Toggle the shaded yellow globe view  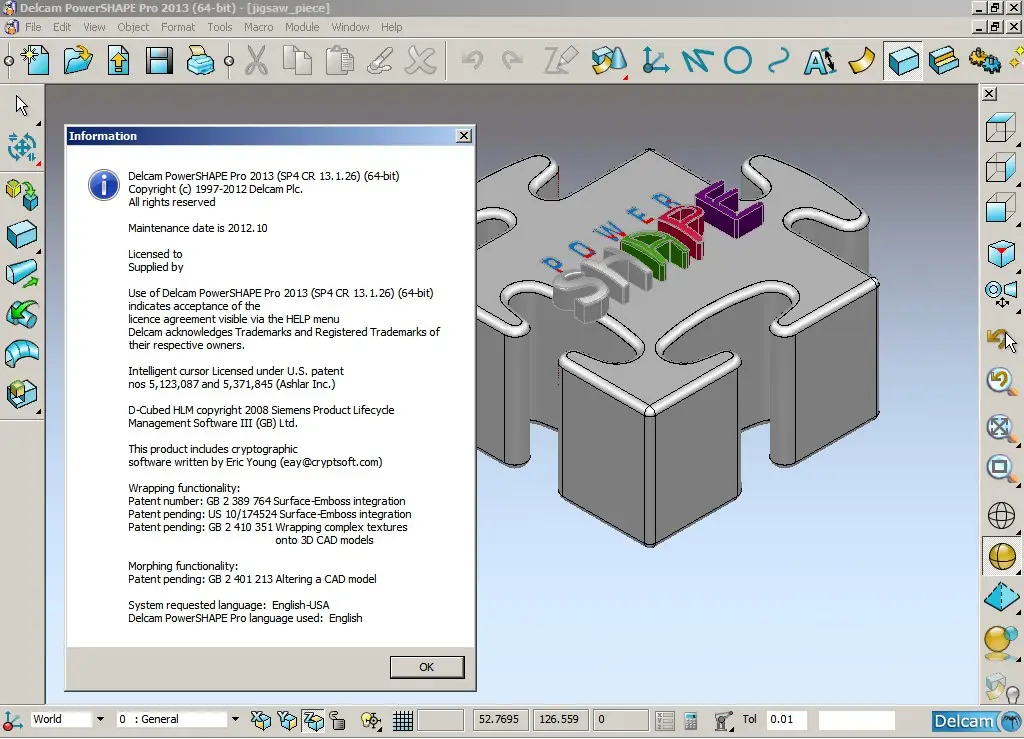pyautogui.click(x=1002, y=556)
